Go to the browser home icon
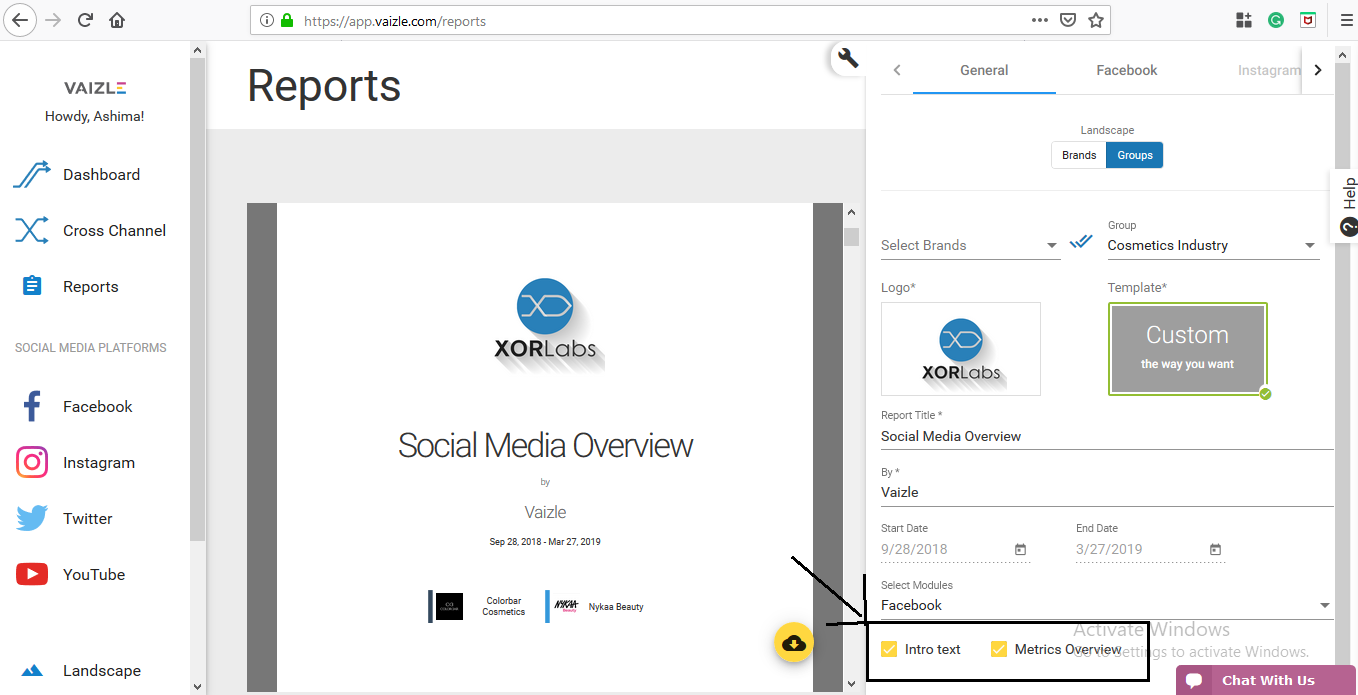 (117, 20)
